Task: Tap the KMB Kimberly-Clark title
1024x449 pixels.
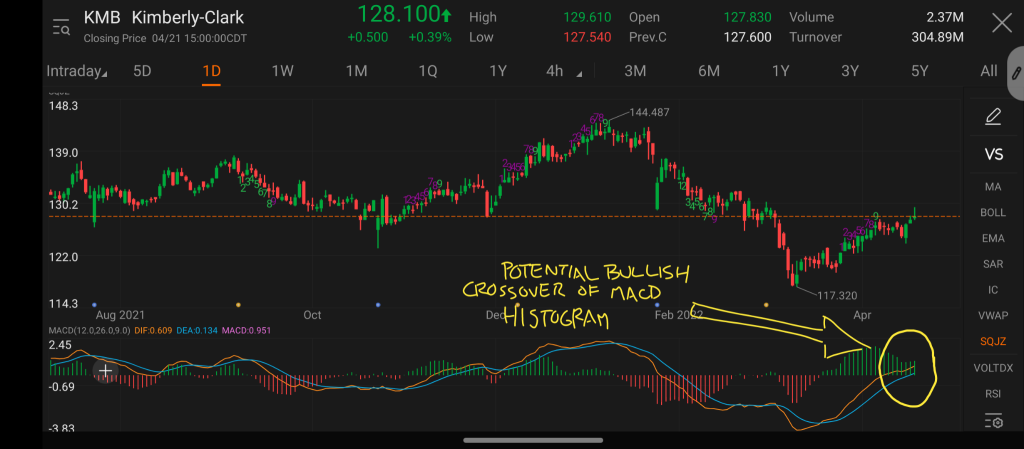Action: [163, 18]
